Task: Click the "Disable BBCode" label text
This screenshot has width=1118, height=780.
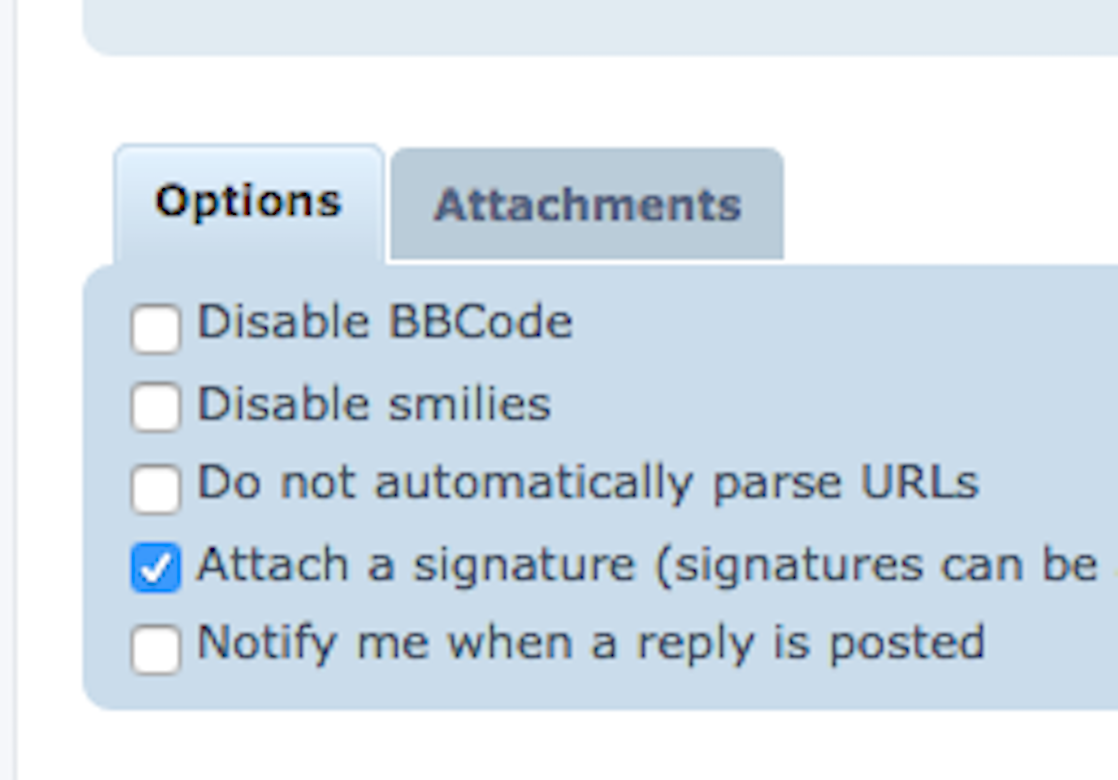Action: click(x=384, y=323)
